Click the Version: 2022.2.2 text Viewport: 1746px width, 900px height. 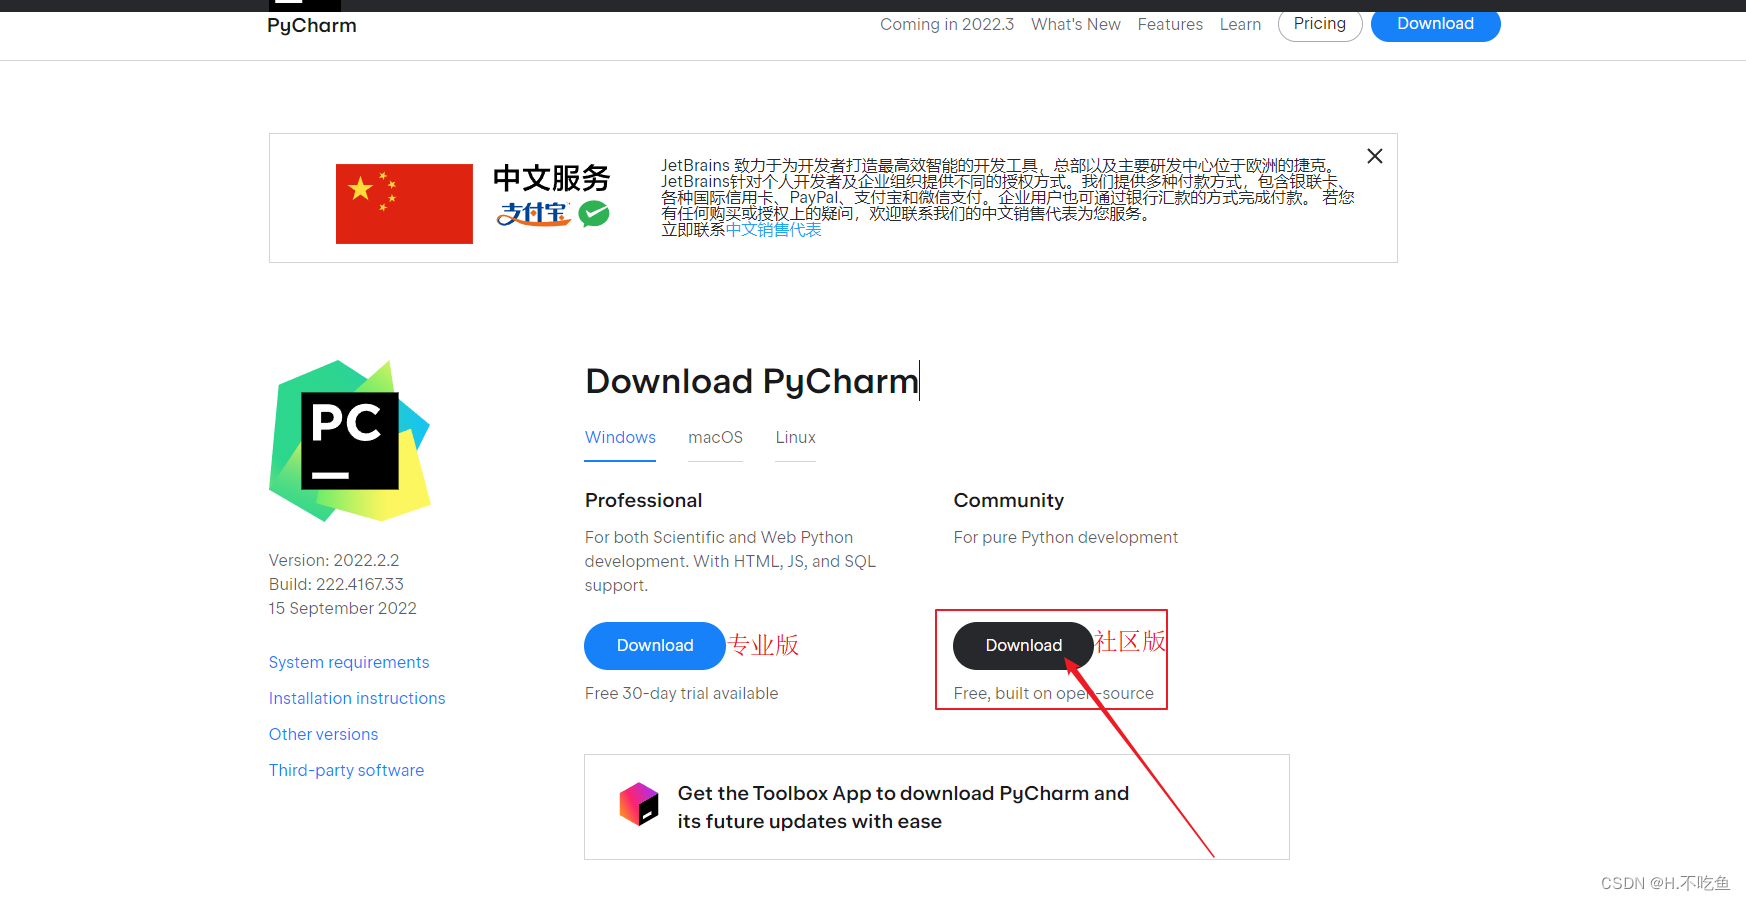(x=334, y=560)
